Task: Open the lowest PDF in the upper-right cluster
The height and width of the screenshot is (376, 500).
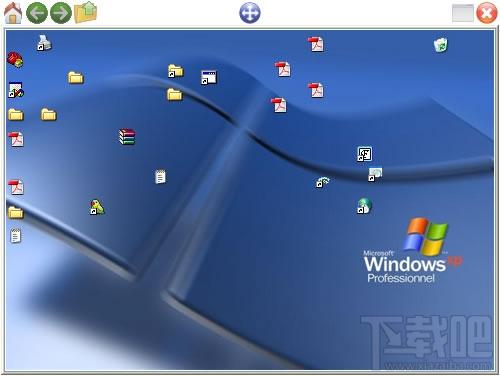Action: click(279, 105)
